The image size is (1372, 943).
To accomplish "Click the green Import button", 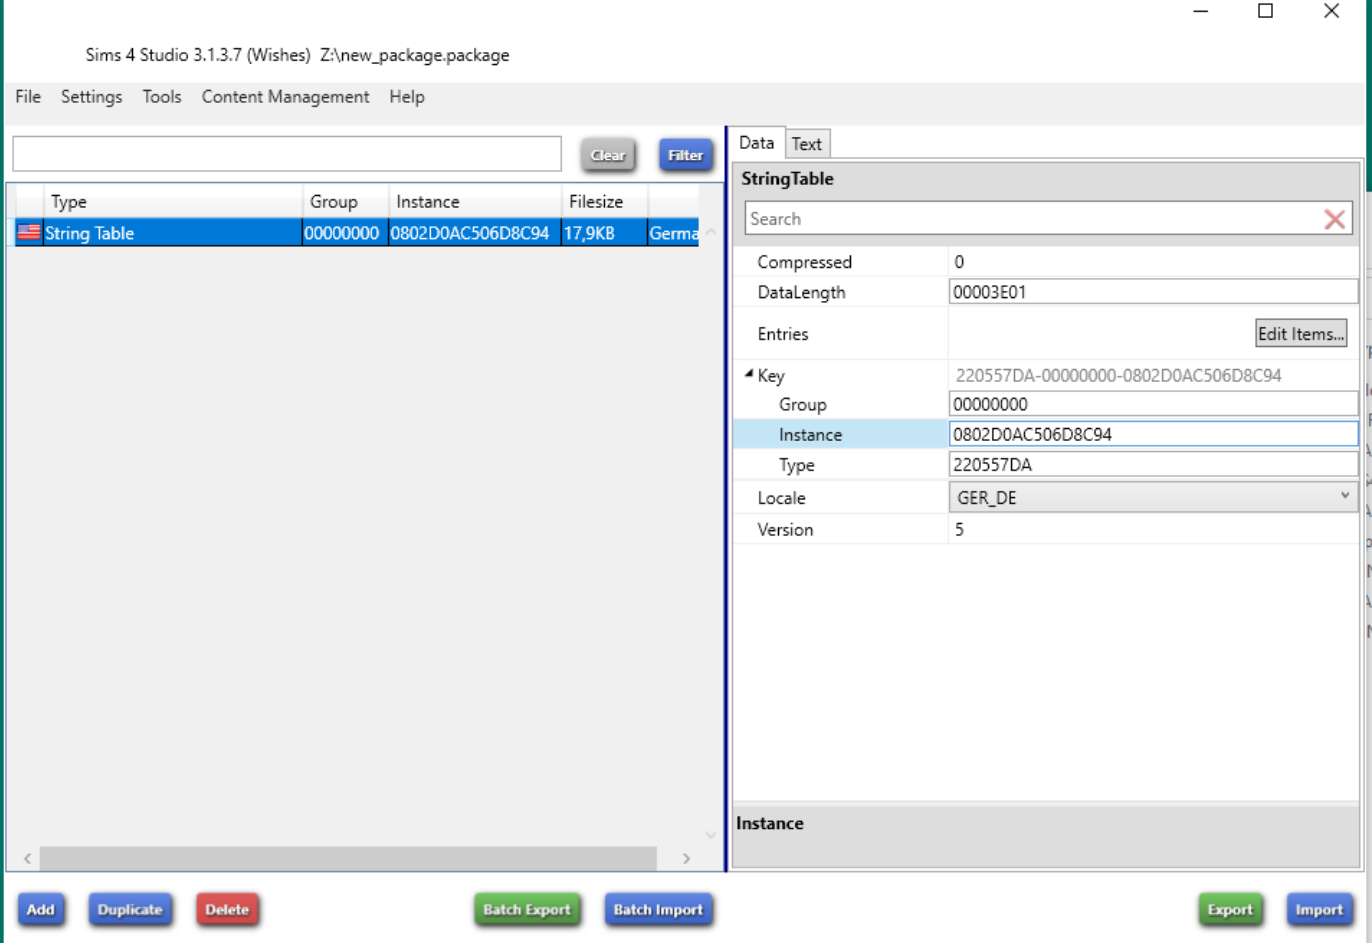I will pos(1319,909).
